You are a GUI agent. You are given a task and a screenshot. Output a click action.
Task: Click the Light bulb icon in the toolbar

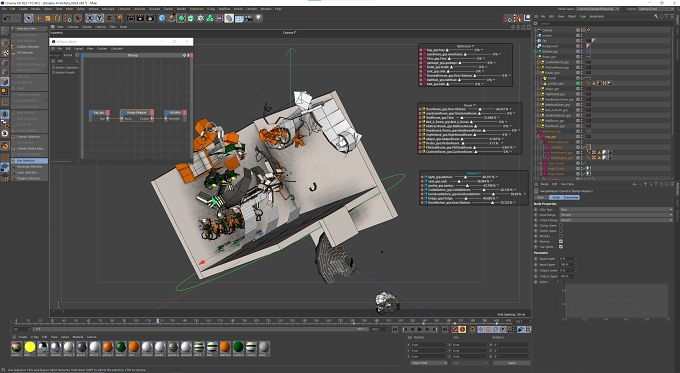tap(258, 18)
